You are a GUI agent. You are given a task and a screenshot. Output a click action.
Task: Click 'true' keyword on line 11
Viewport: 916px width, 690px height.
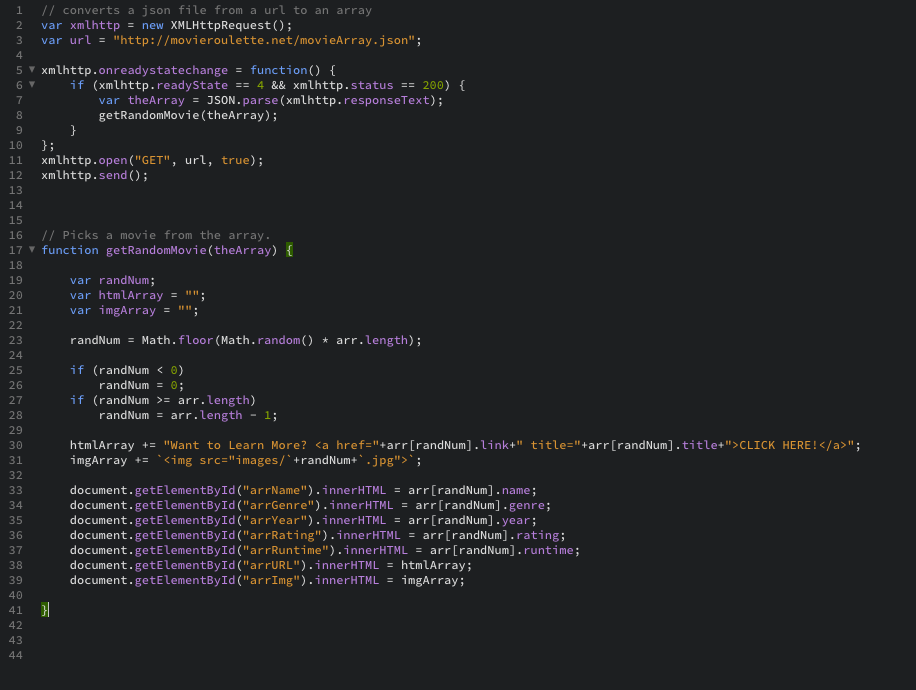pos(235,160)
